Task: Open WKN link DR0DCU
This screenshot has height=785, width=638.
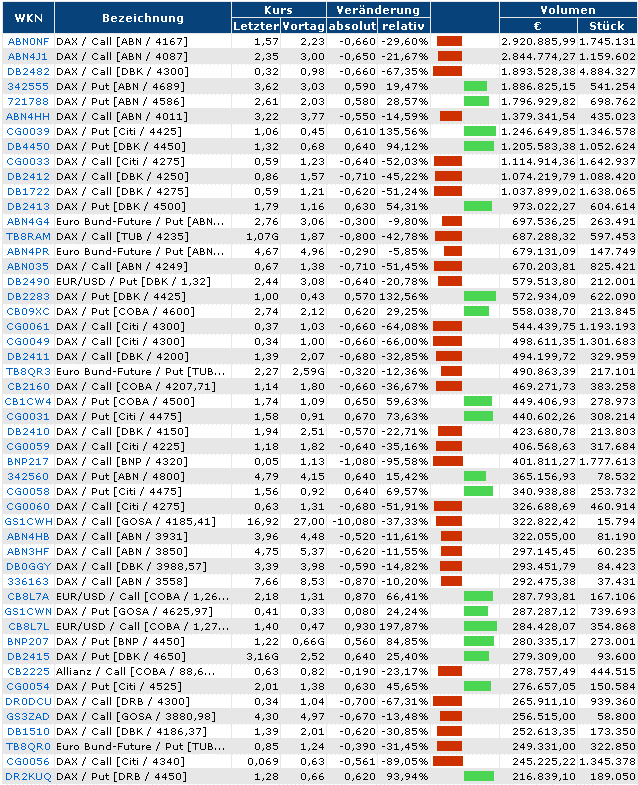Action: coord(28,702)
